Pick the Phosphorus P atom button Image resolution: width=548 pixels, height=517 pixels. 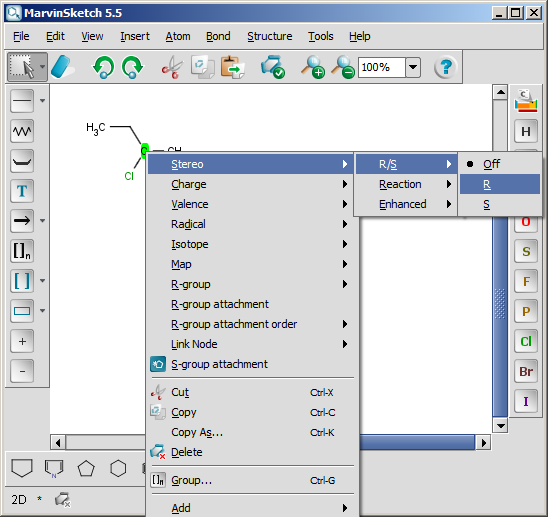pos(526,311)
